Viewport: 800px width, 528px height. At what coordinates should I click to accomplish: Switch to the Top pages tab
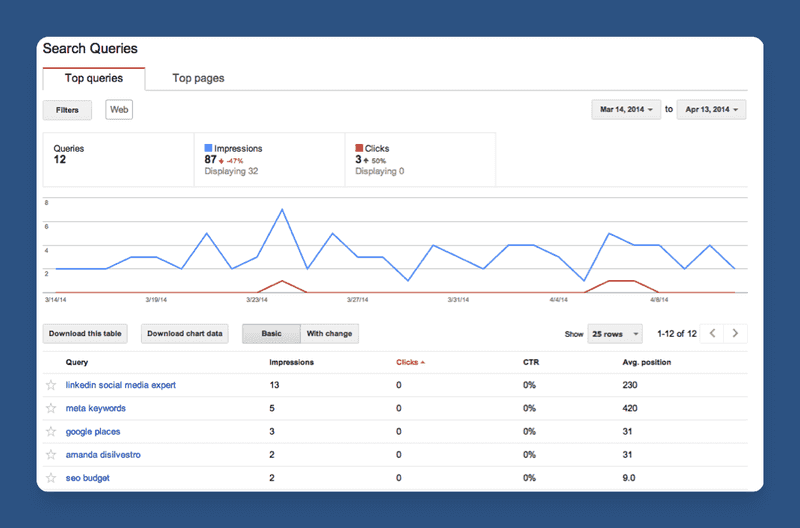click(x=198, y=78)
